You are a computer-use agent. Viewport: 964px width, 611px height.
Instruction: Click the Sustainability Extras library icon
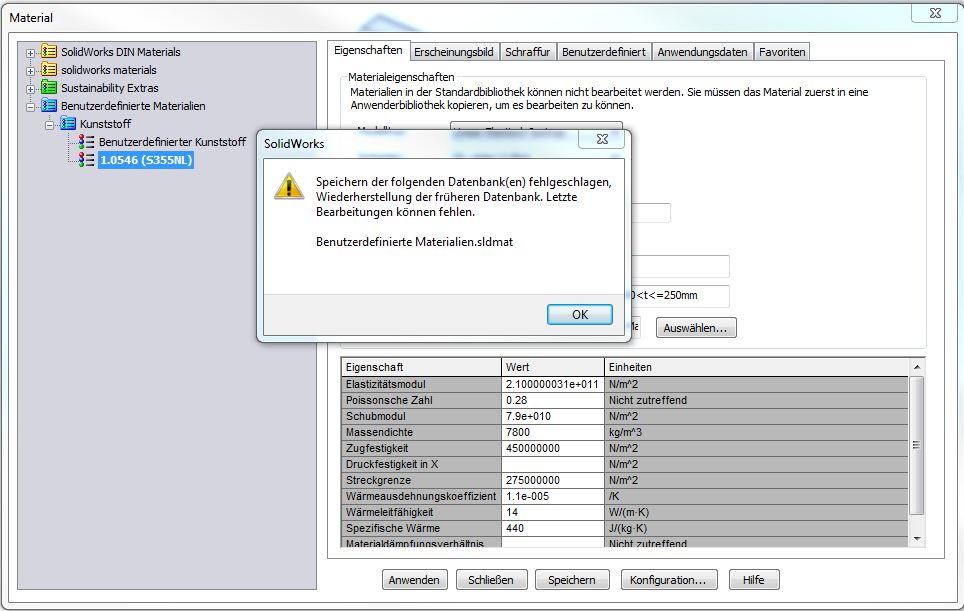point(49,87)
